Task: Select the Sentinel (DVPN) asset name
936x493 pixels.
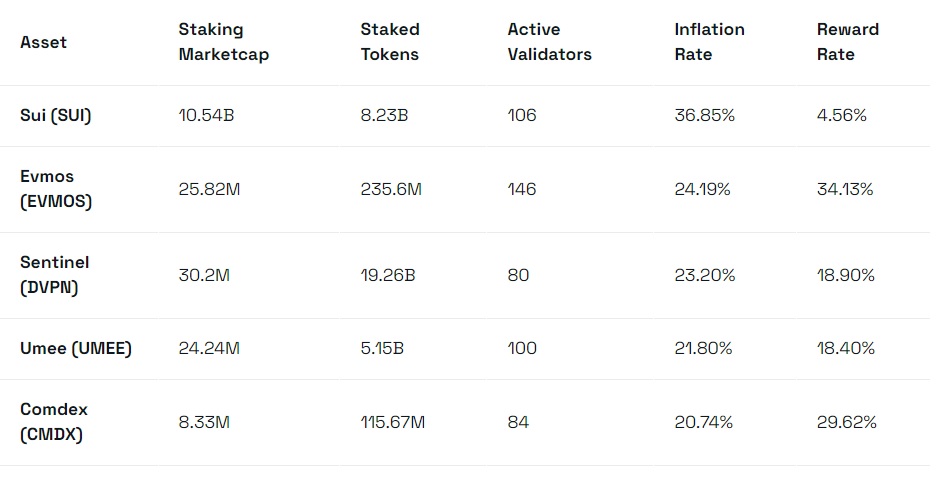Action: click(54, 275)
